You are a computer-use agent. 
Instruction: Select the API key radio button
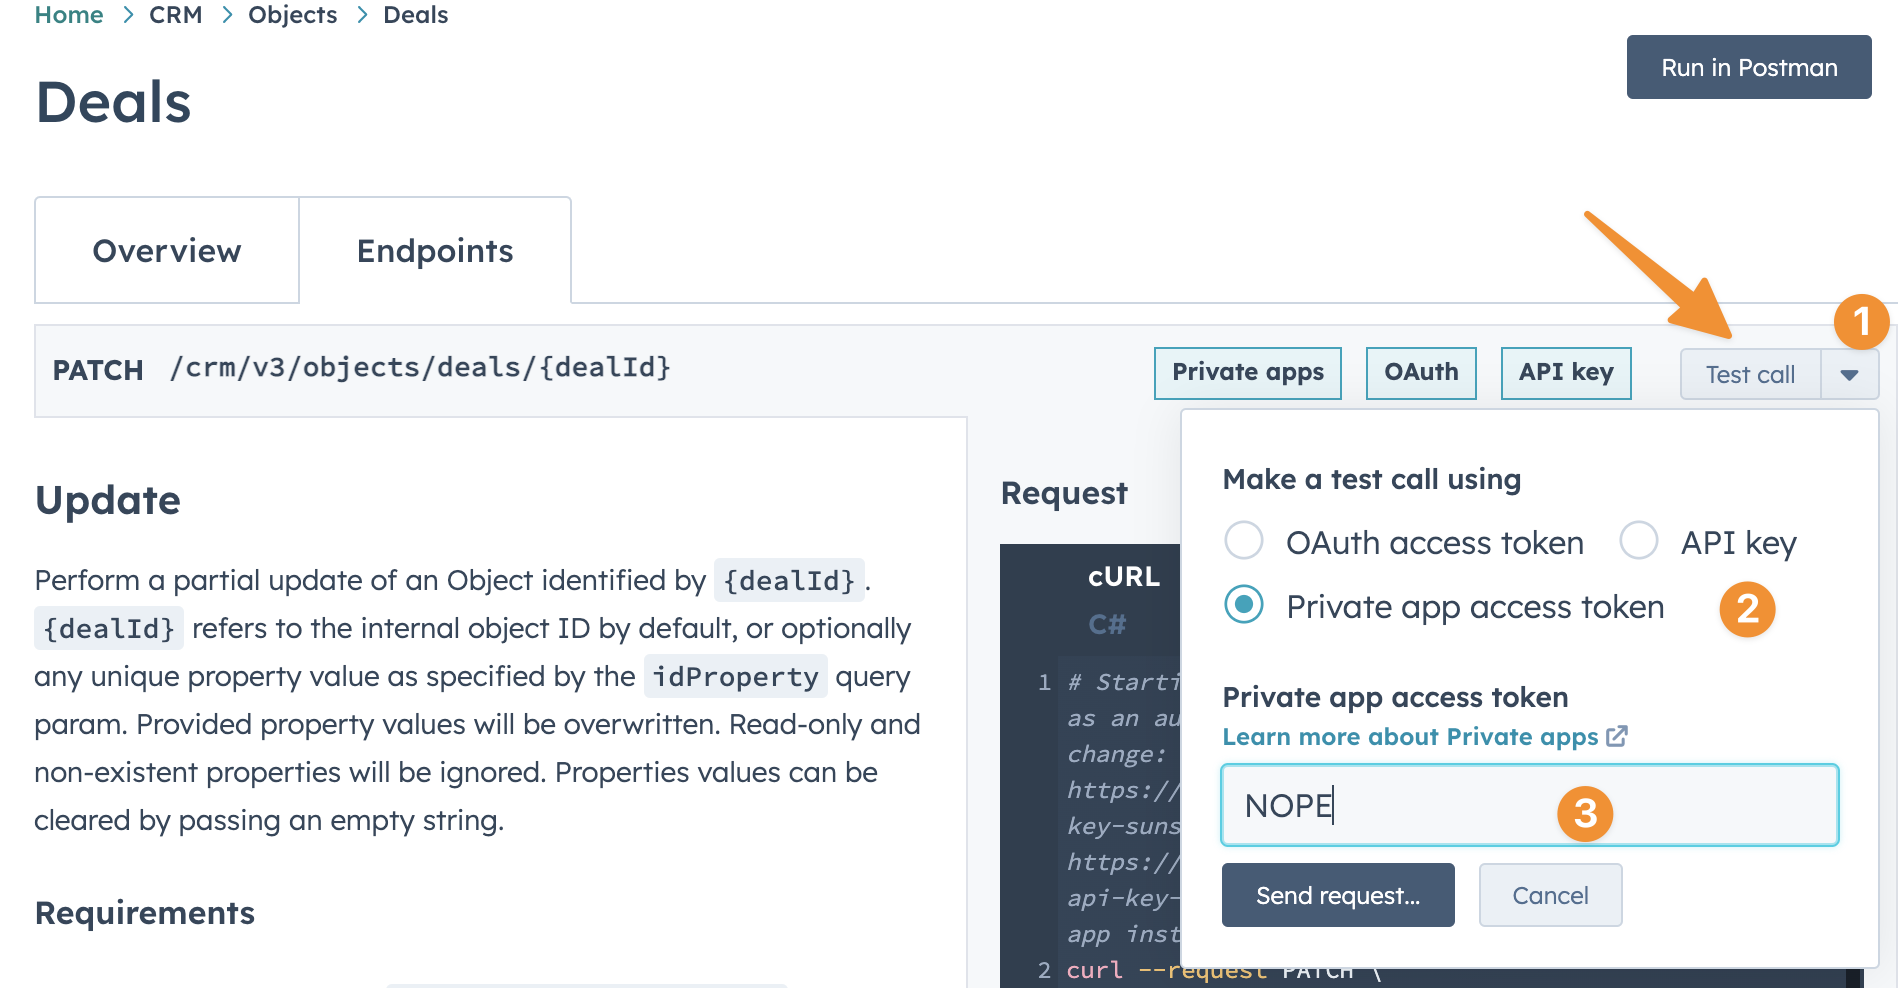(1639, 540)
